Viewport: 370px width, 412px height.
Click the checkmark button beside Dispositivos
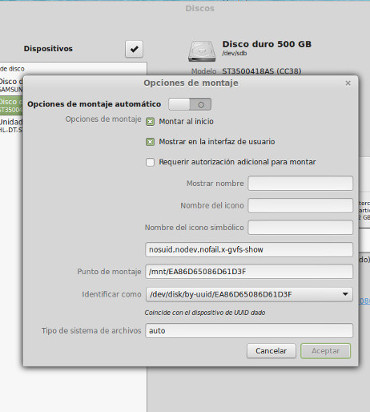(x=134, y=49)
